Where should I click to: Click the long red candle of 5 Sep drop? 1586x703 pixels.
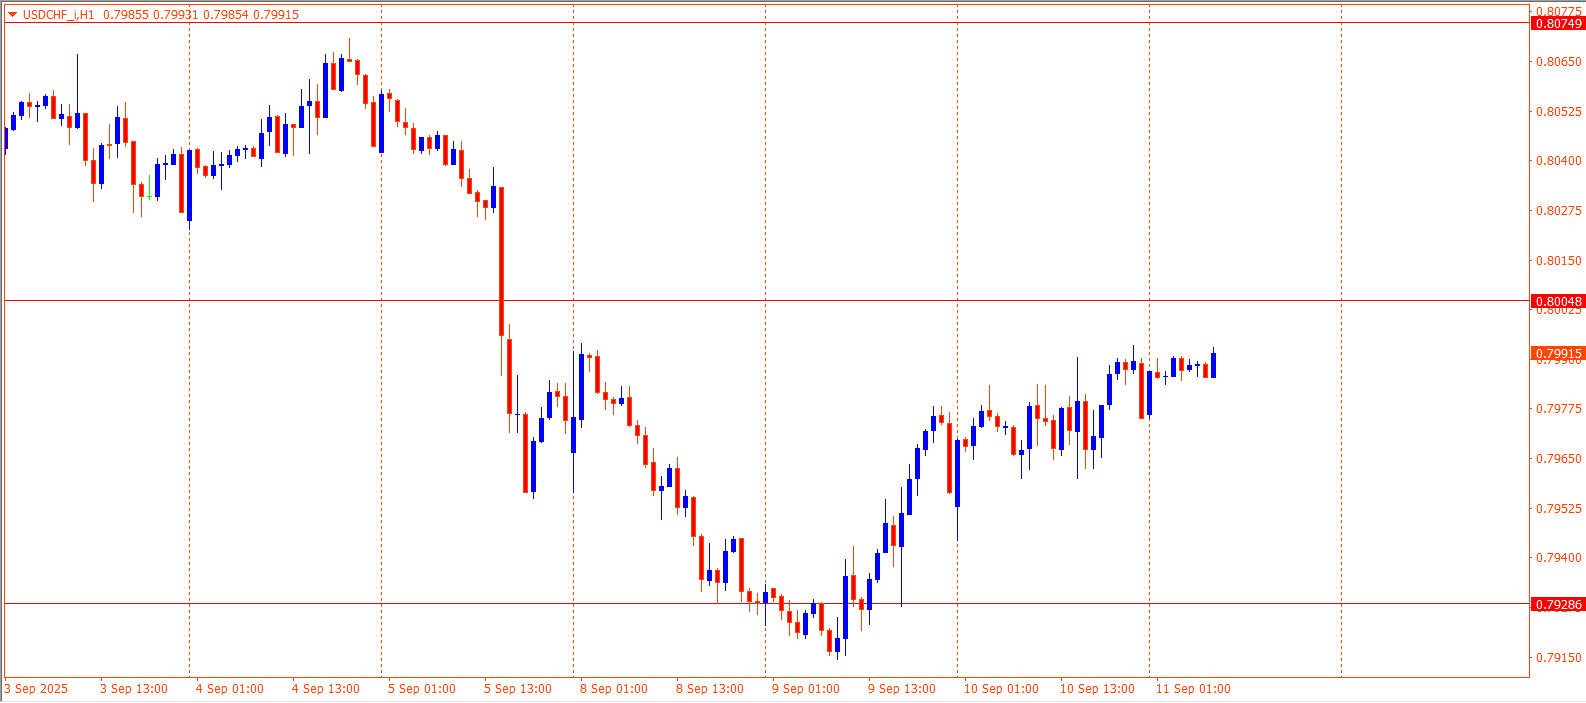coord(501,260)
